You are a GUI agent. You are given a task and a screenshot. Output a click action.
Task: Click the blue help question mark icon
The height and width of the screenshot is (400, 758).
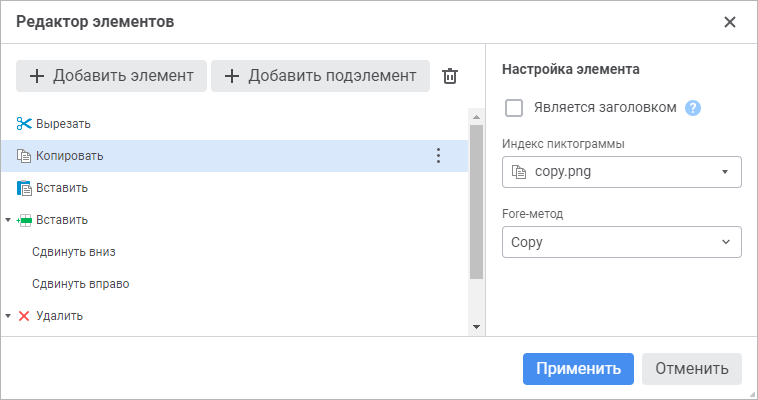[692, 108]
